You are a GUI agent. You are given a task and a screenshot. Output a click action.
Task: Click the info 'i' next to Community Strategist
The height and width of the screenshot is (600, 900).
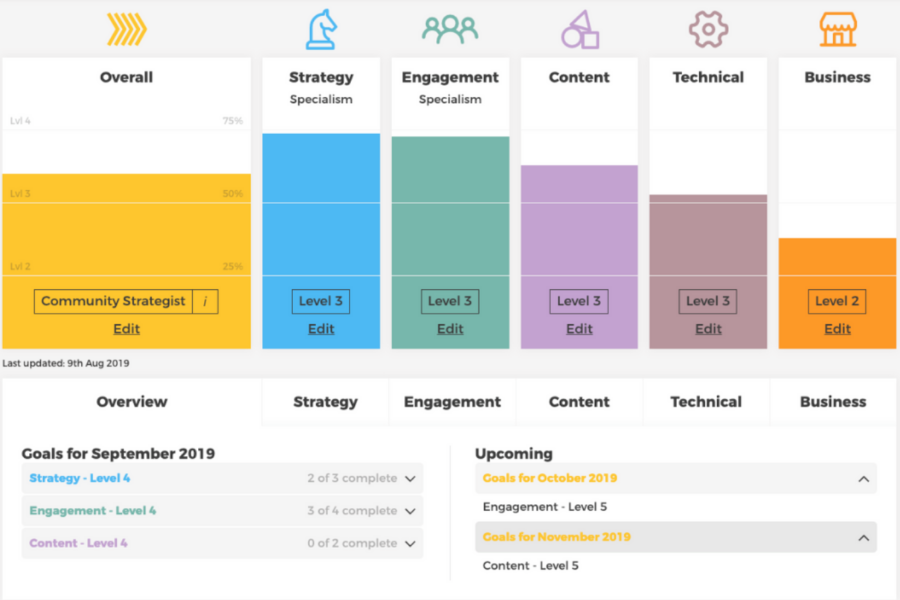tap(205, 301)
